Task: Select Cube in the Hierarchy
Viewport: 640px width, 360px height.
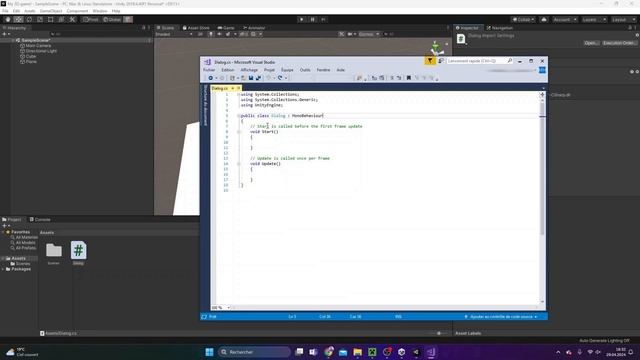Action: (x=31, y=56)
